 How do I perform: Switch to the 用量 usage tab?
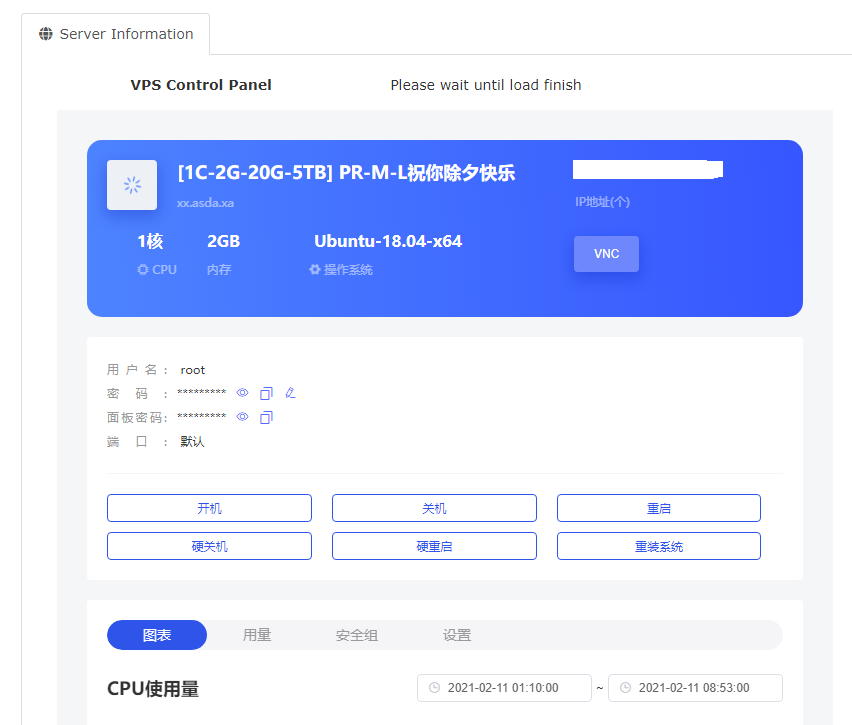pos(257,635)
